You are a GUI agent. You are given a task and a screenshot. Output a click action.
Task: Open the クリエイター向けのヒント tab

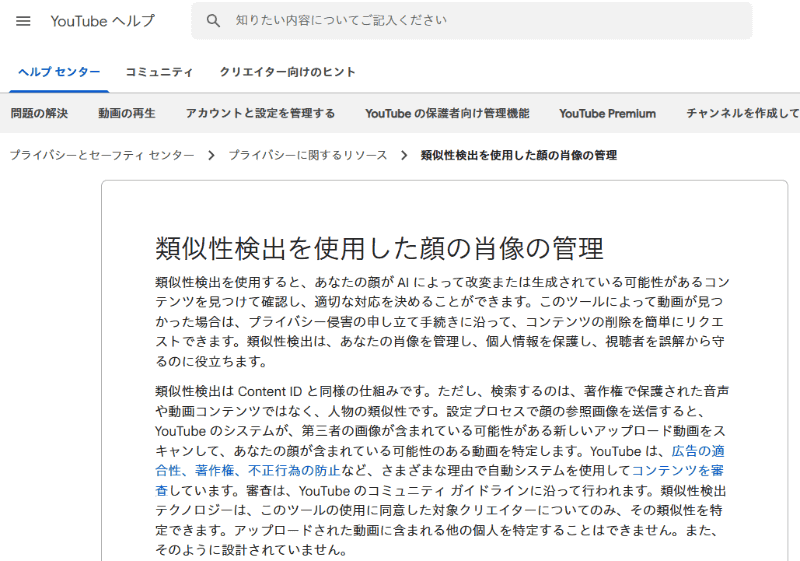tap(287, 72)
